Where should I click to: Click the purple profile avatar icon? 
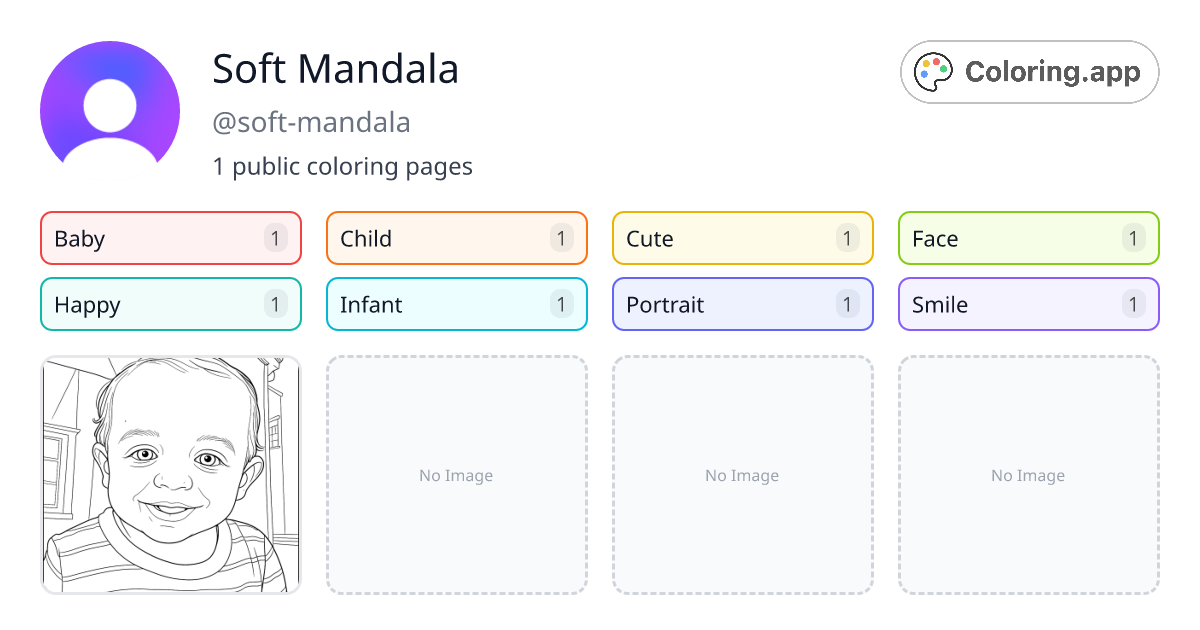110,102
